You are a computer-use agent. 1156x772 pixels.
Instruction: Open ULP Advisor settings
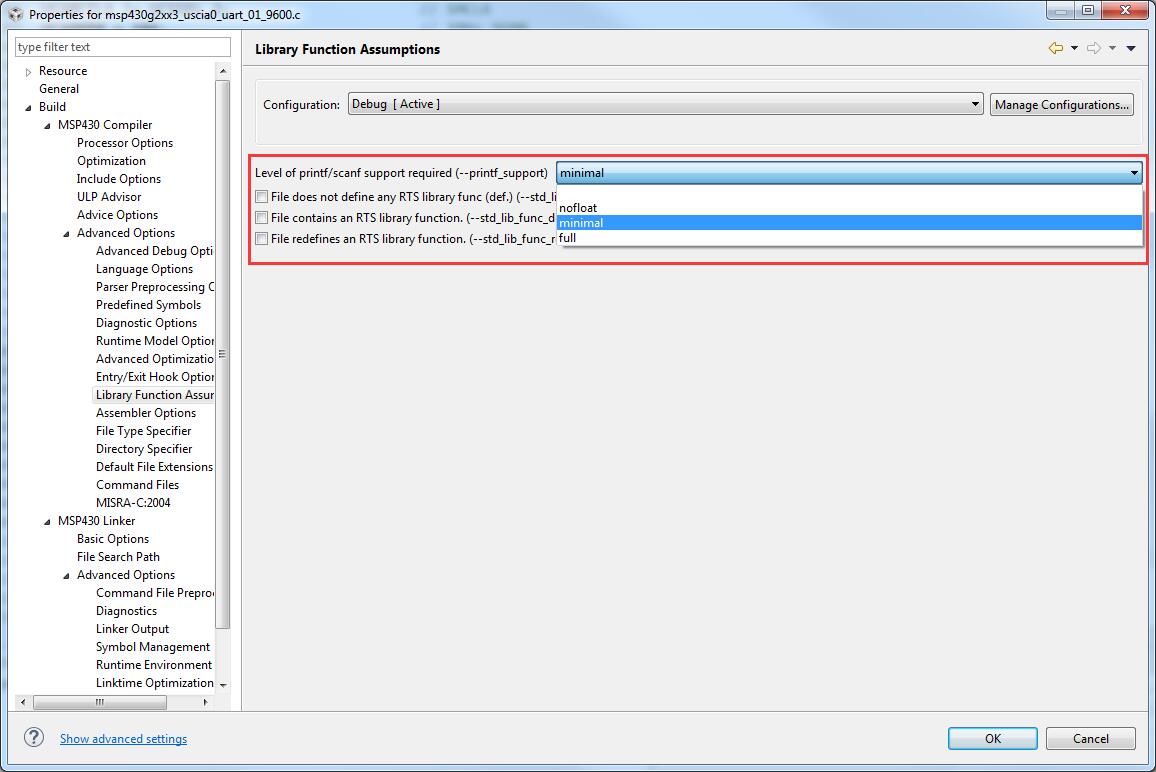[x=109, y=197]
